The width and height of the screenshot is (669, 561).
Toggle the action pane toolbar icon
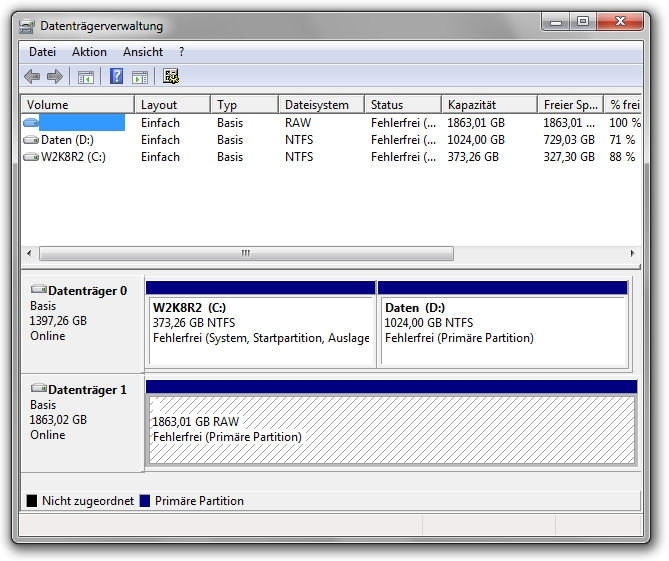[140, 76]
